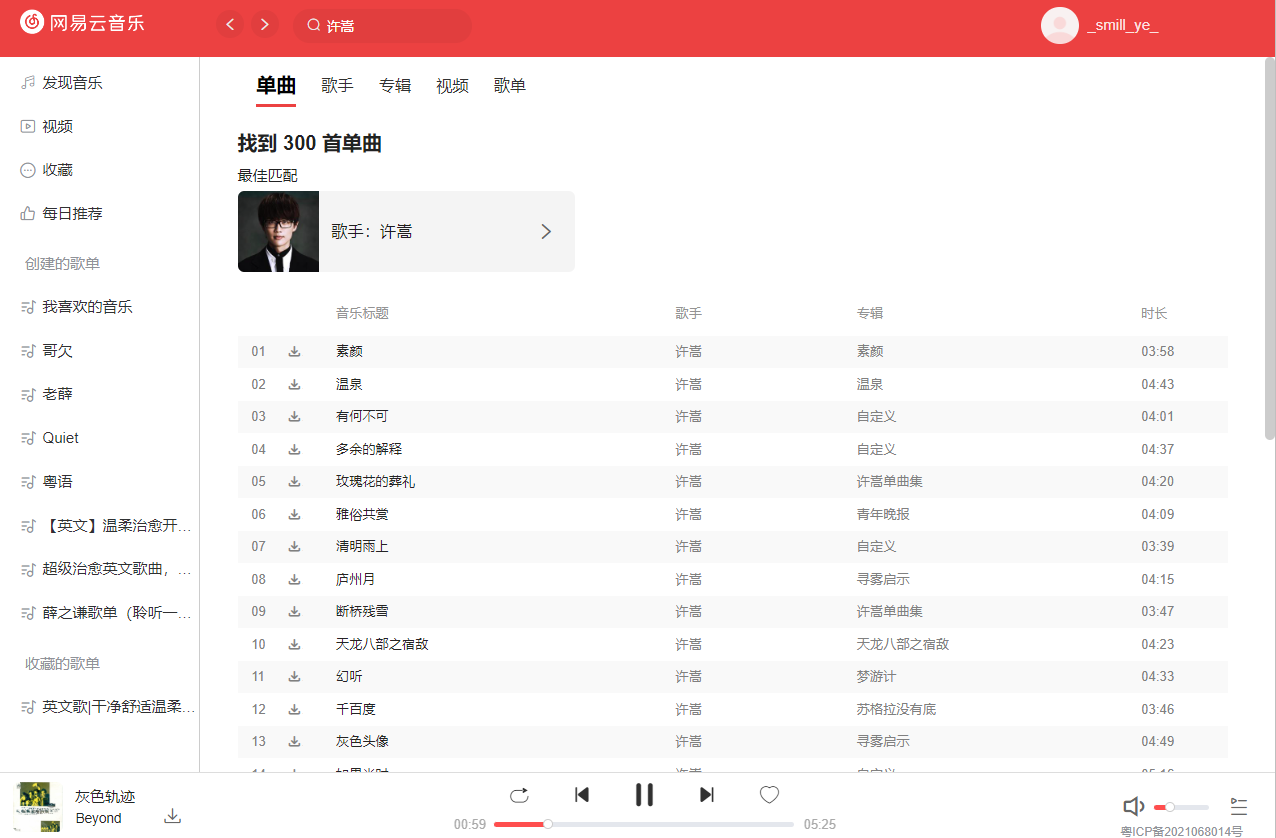Download song 12 千百度
This screenshot has height=838, width=1276.
(x=294, y=709)
